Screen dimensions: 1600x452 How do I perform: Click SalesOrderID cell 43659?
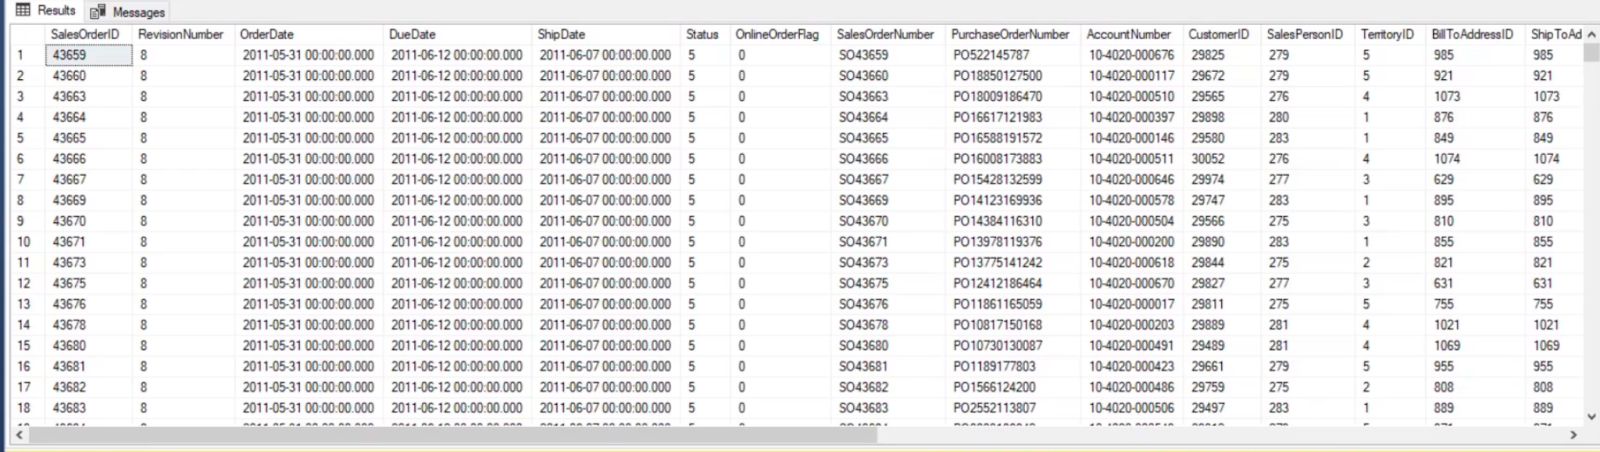pyautogui.click(x=88, y=55)
